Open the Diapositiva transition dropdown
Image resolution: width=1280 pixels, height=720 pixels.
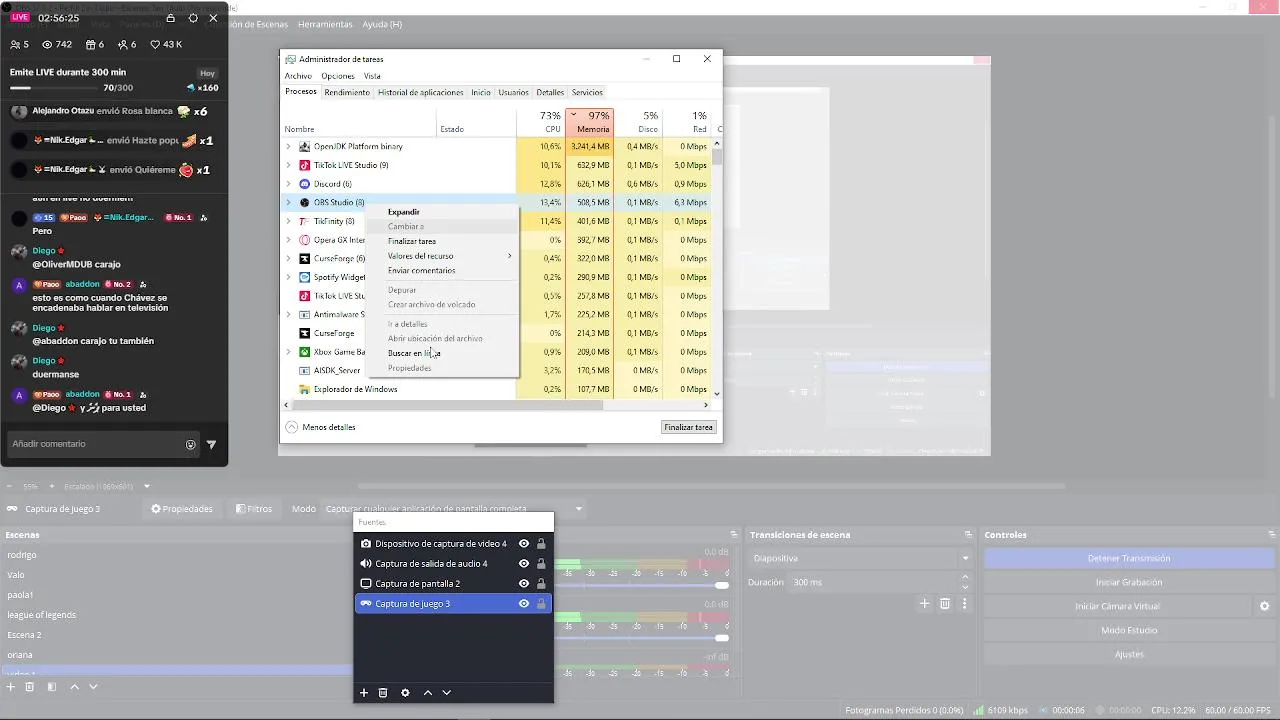pyautogui.click(x=861, y=558)
